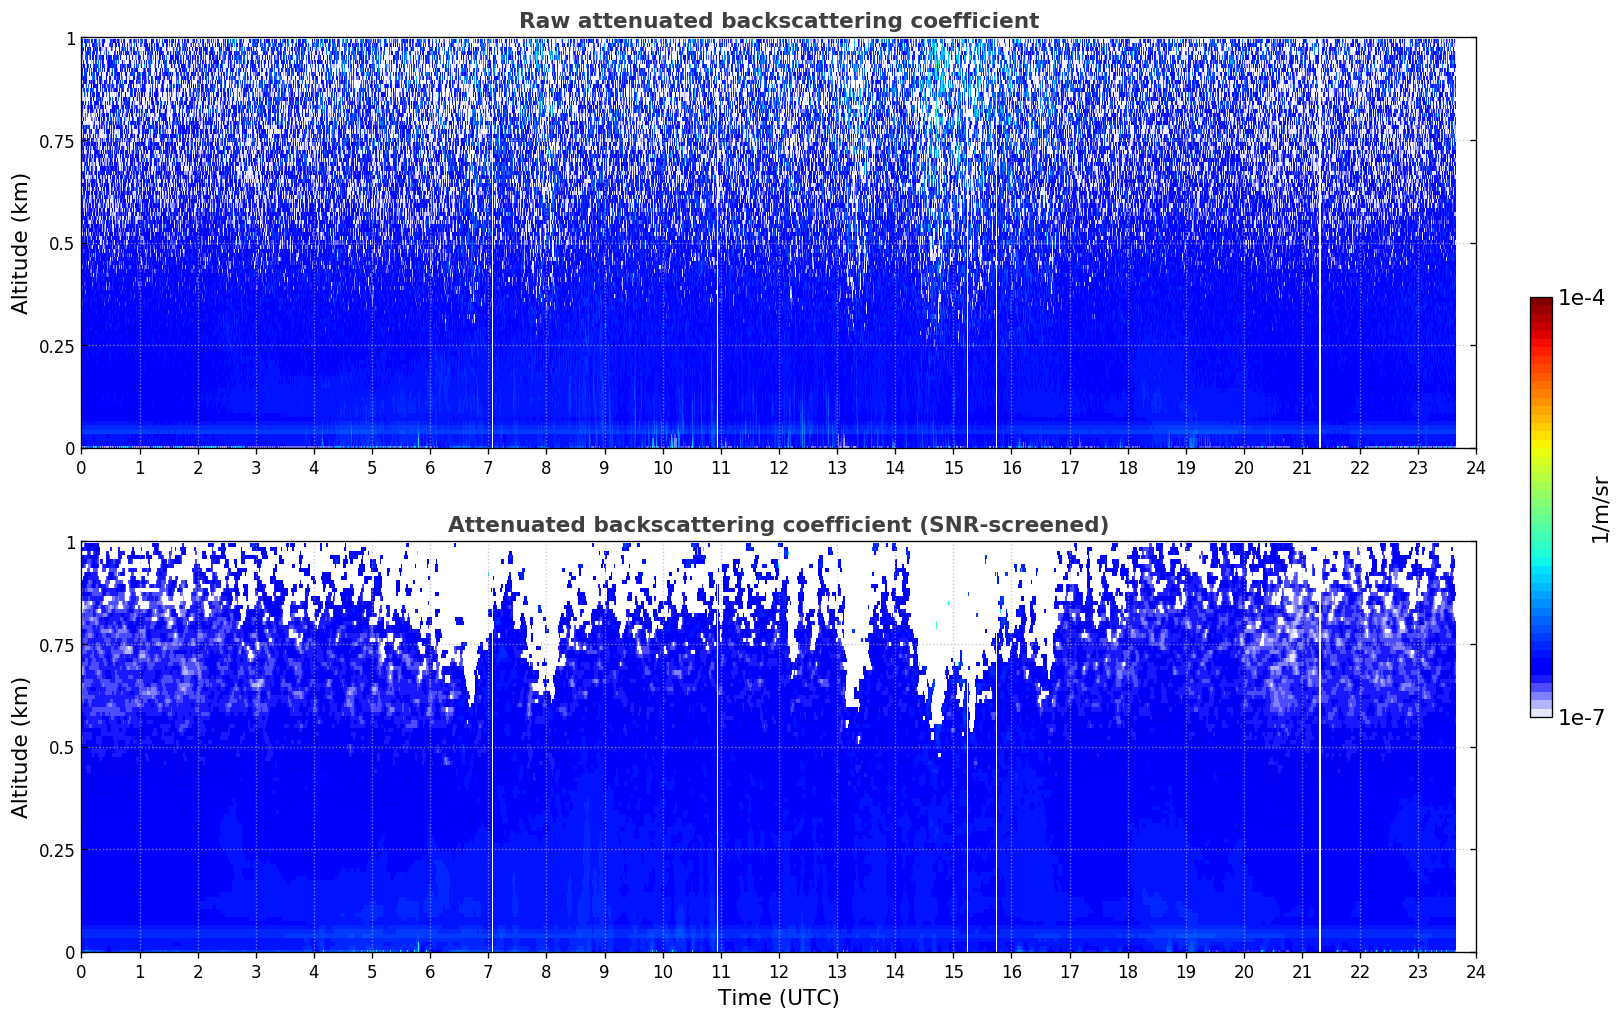Click the 'Raw attenuated backscattering coefficient' title
The image size is (1621, 1020).
tap(778, 21)
